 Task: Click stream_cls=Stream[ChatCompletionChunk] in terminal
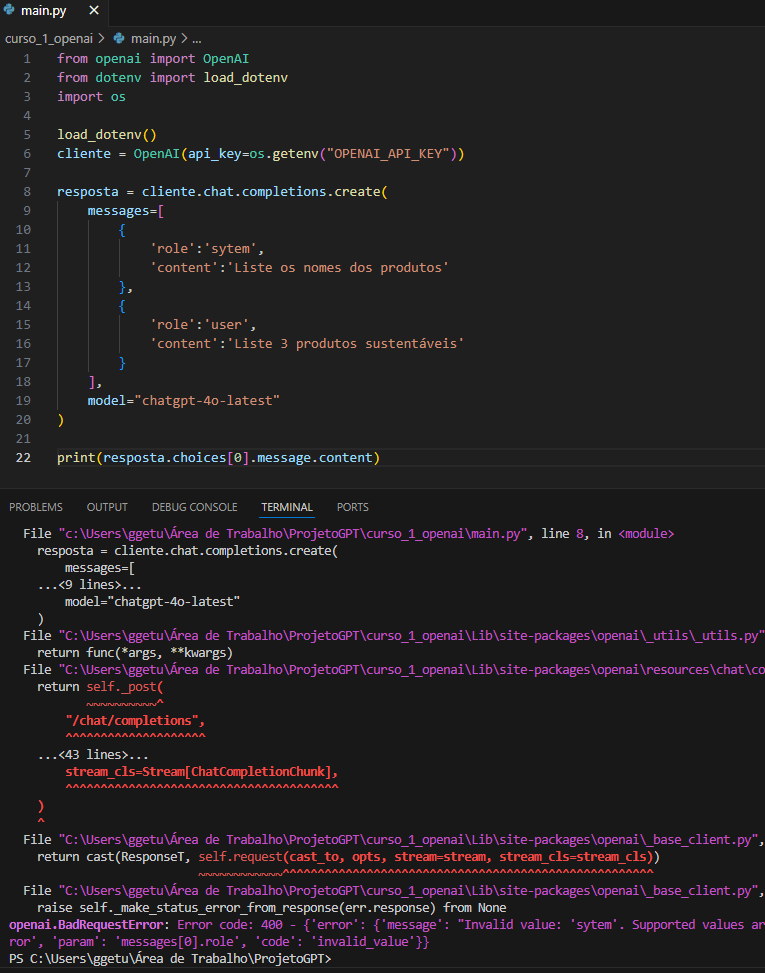[199, 772]
